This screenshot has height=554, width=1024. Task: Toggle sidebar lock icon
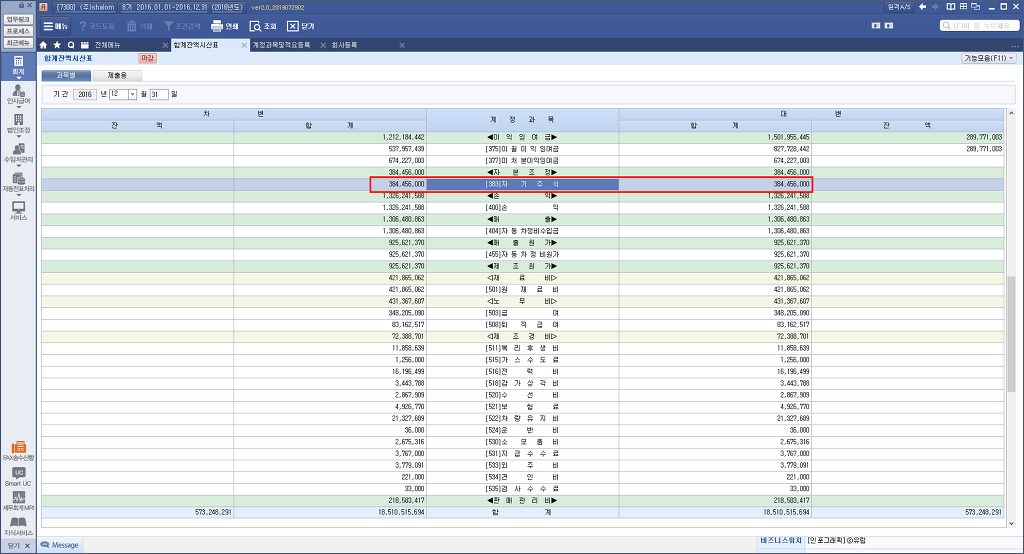point(22,5)
